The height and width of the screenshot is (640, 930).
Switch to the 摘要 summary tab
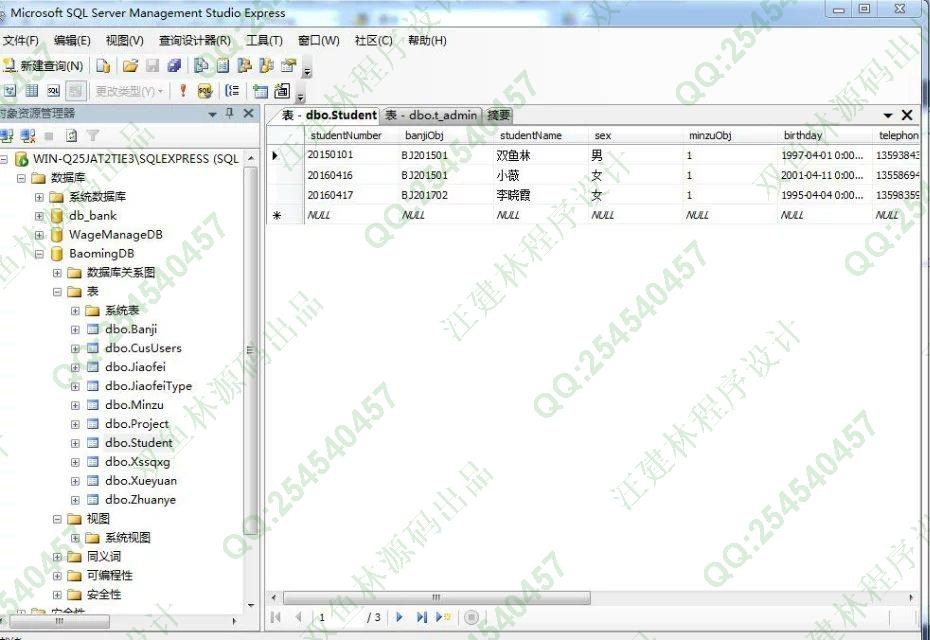(x=498, y=115)
